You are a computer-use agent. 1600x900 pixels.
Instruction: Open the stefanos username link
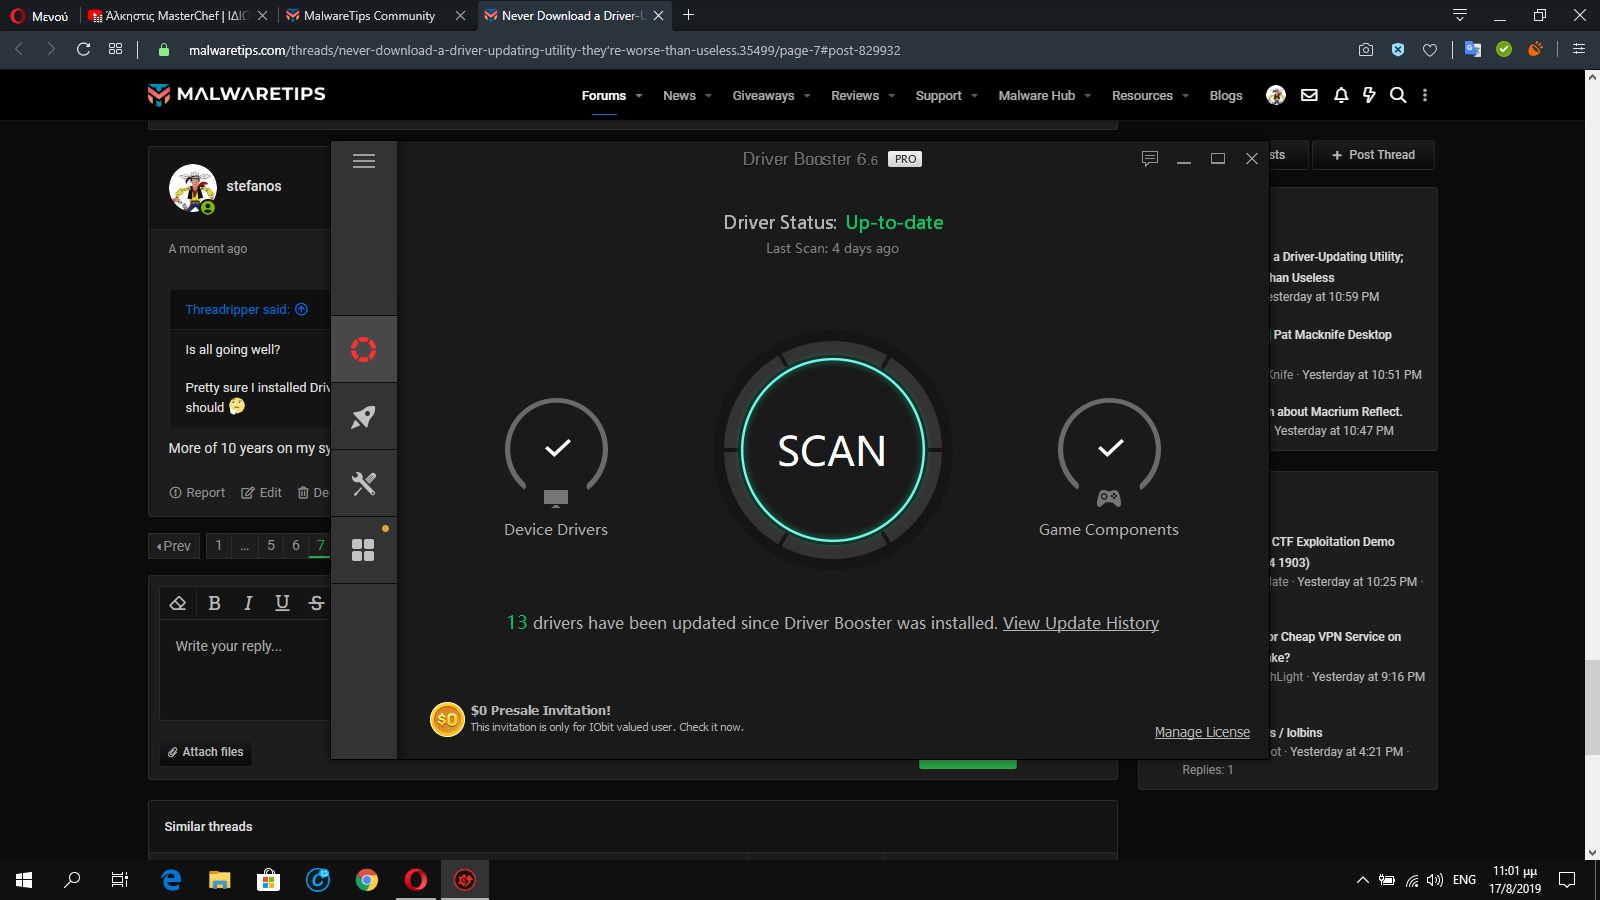click(x=254, y=186)
